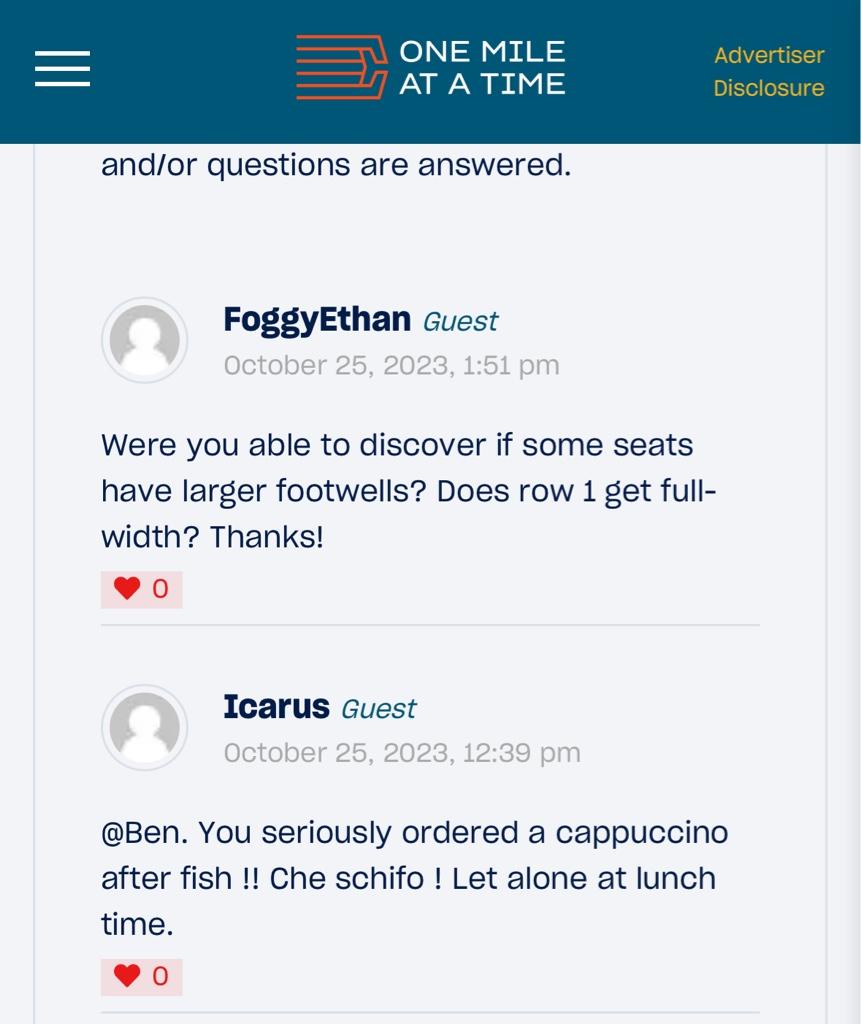
Task: Open the Advertiser Disclosure link
Action: tap(768, 71)
